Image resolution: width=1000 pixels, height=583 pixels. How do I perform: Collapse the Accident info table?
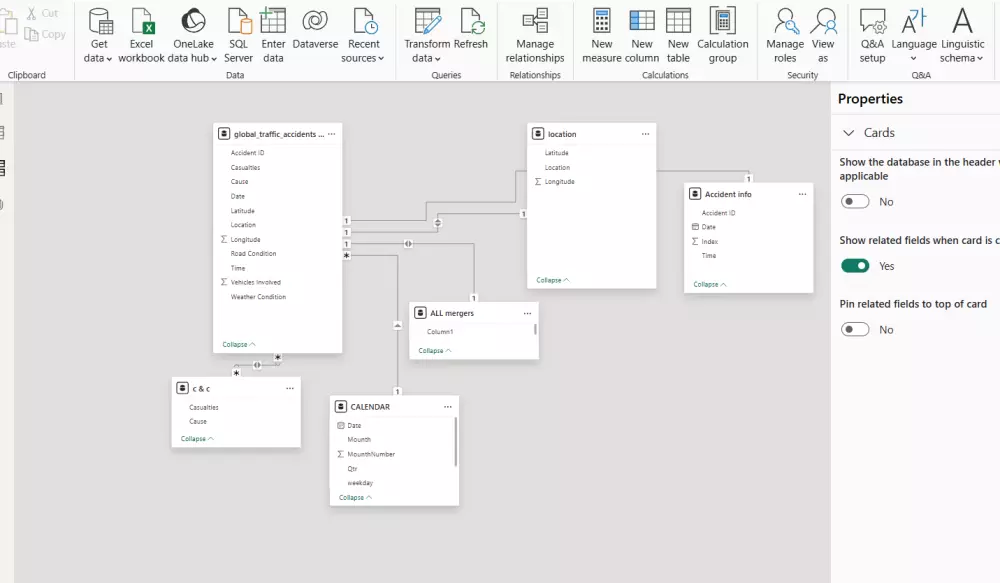coord(709,284)
